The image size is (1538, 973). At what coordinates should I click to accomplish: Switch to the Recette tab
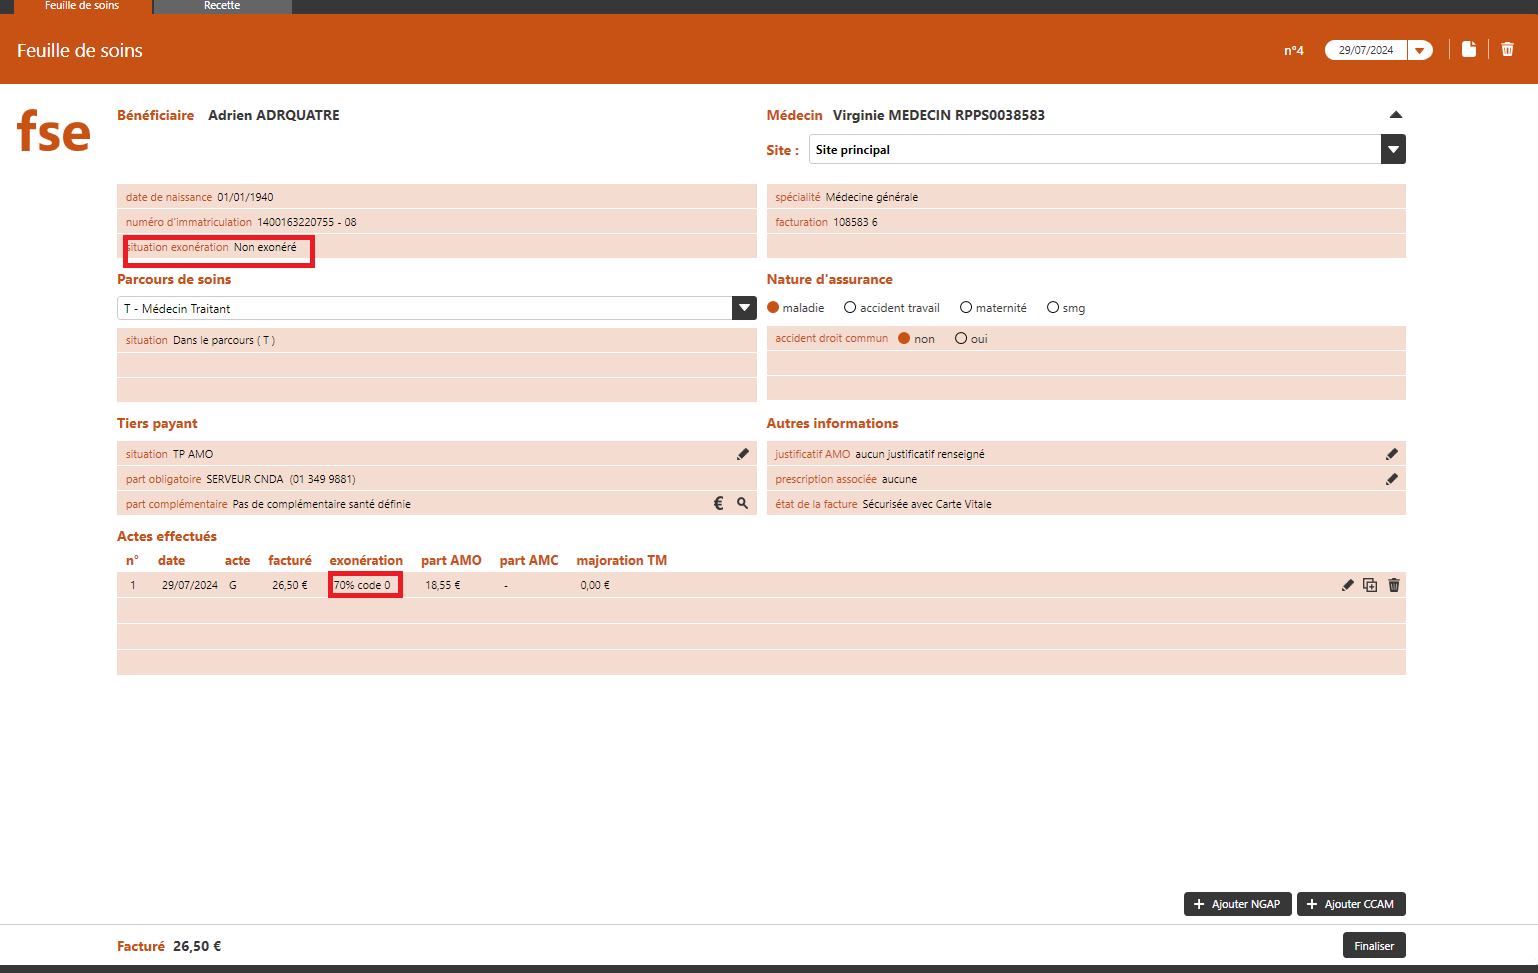[x=222, y=6]
